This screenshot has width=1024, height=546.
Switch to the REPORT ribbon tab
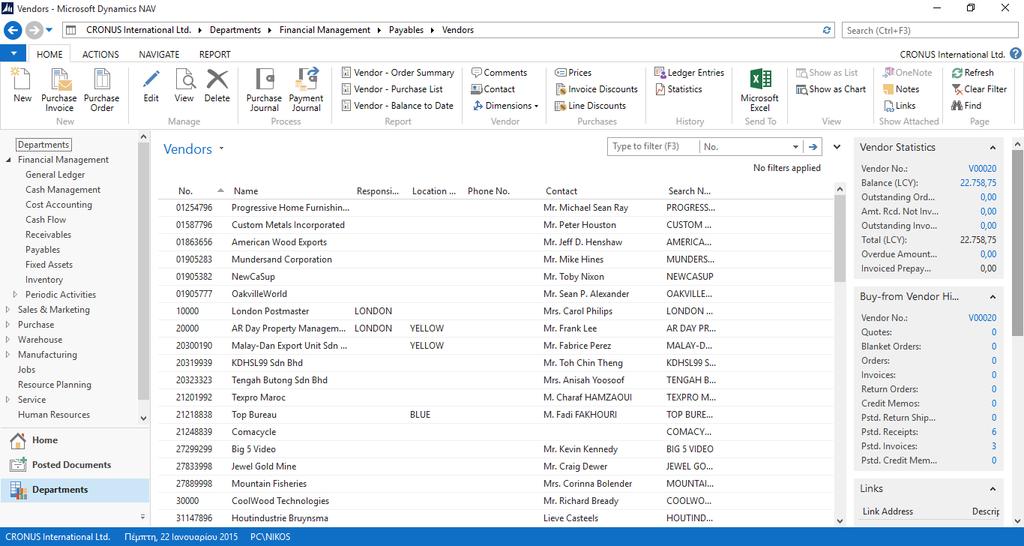click(215, 54)
